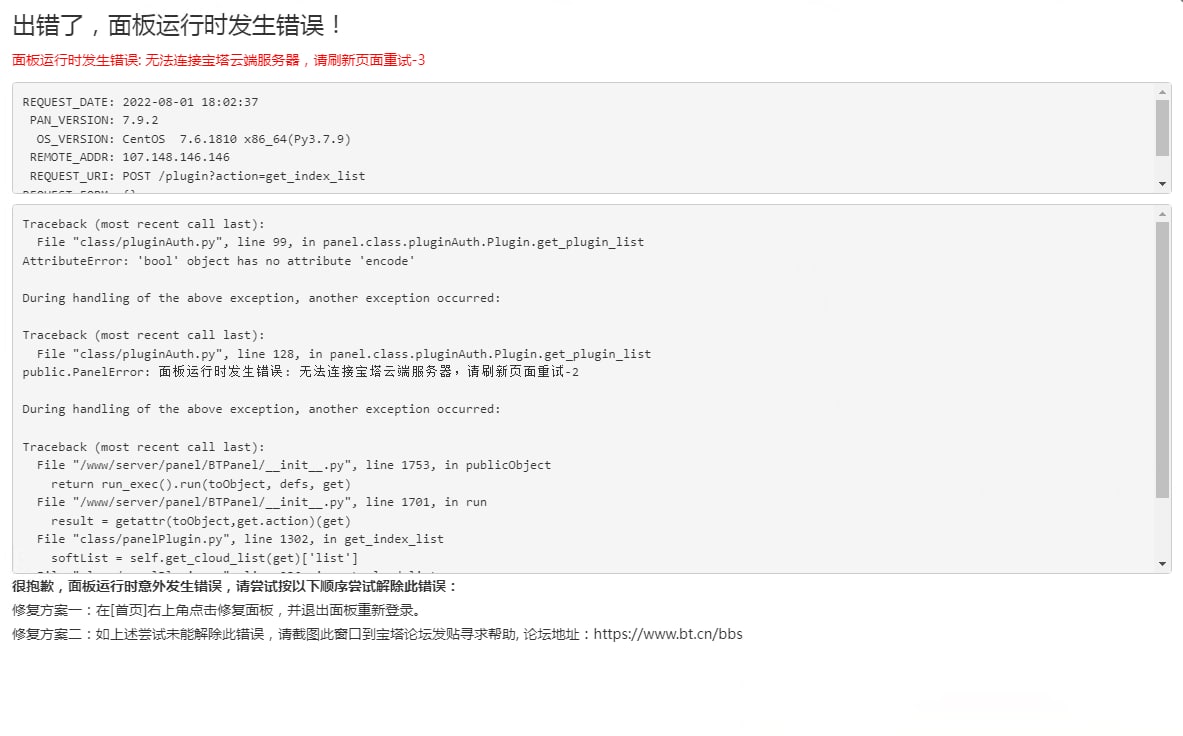Click the public.PanelError traceback line

[300, 372]
